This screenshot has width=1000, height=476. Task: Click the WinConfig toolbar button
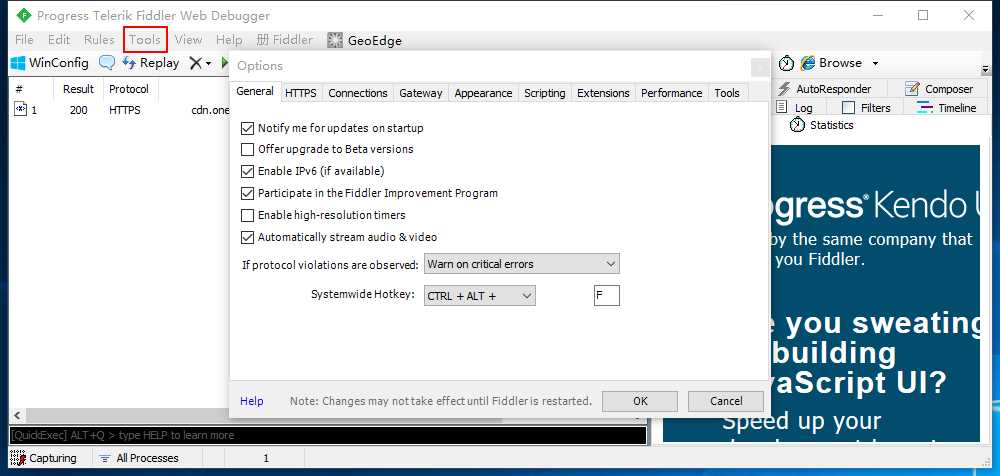[50, 63]
